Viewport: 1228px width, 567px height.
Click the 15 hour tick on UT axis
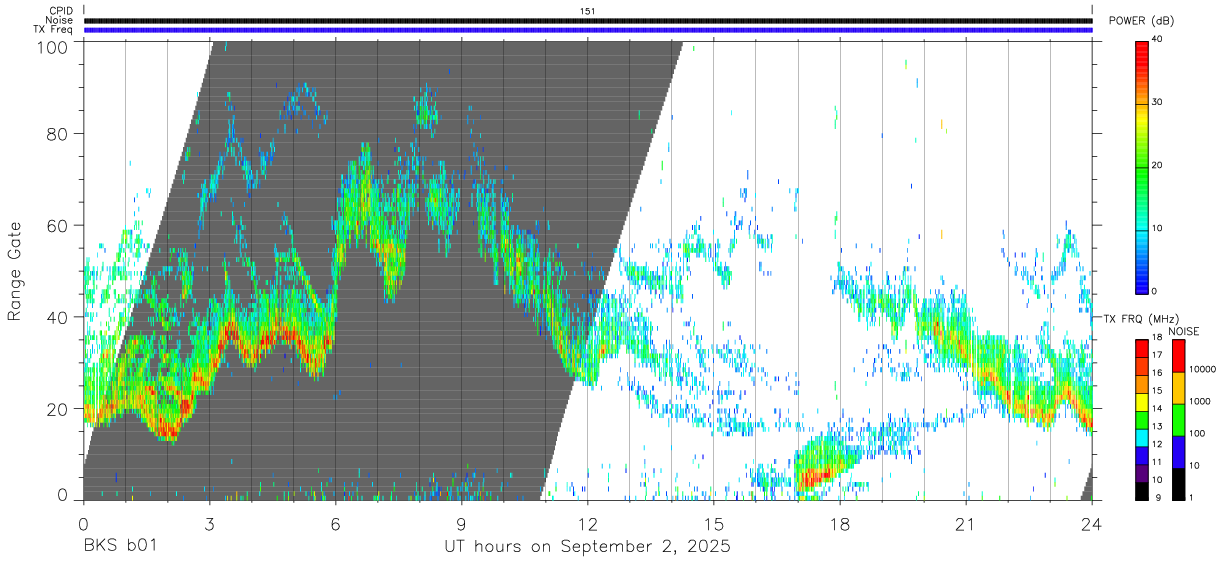click(714, 523)
